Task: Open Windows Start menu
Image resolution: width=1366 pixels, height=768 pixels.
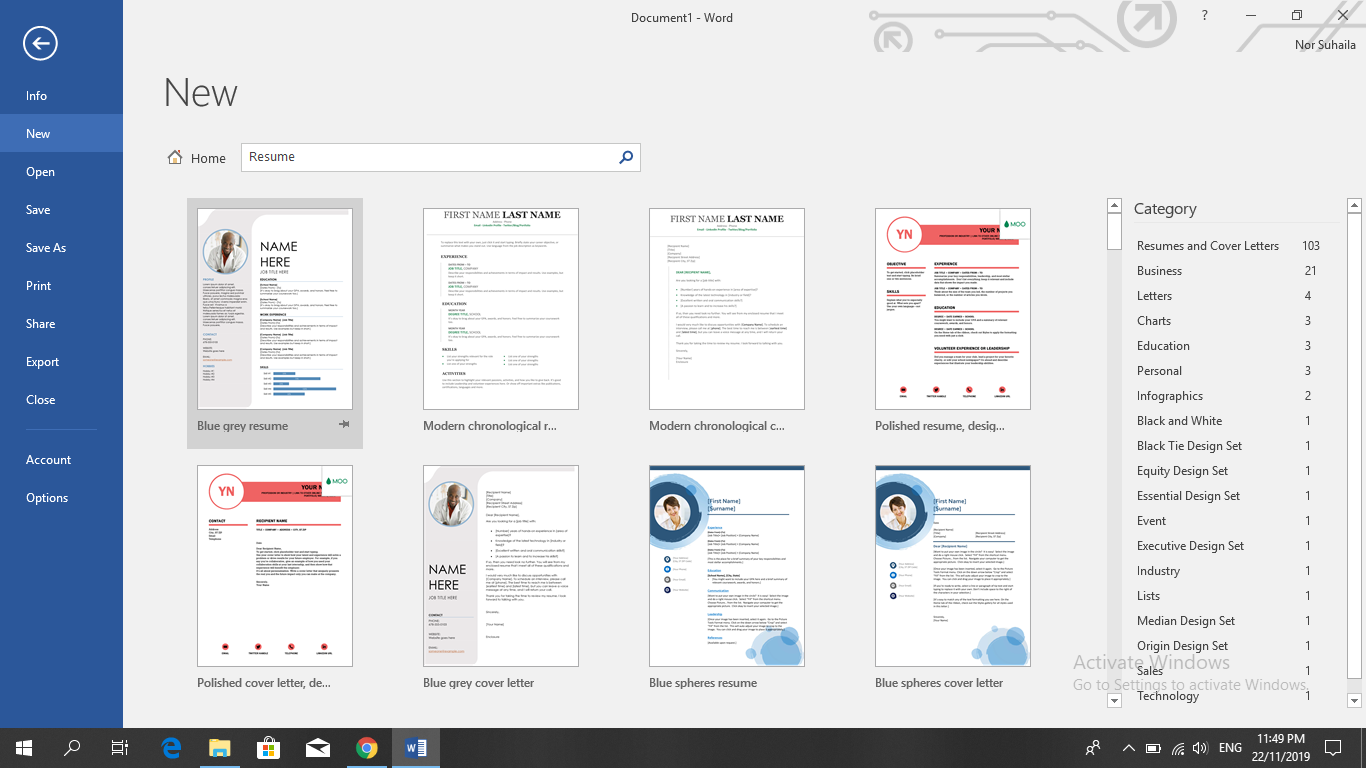Action: pos(24,748)
